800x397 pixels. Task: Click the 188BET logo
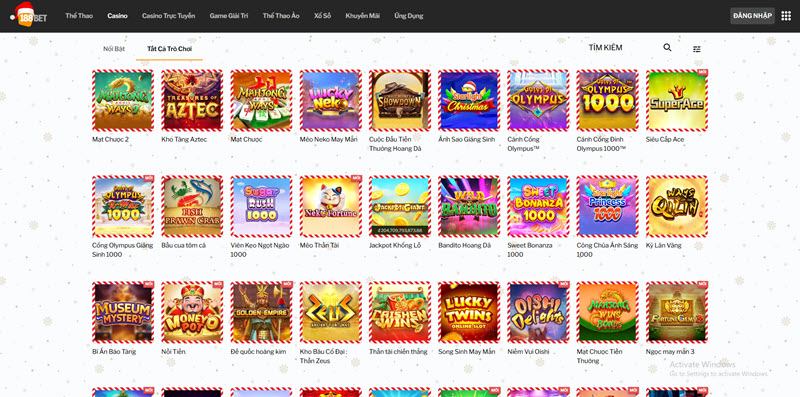click(28, 14)
